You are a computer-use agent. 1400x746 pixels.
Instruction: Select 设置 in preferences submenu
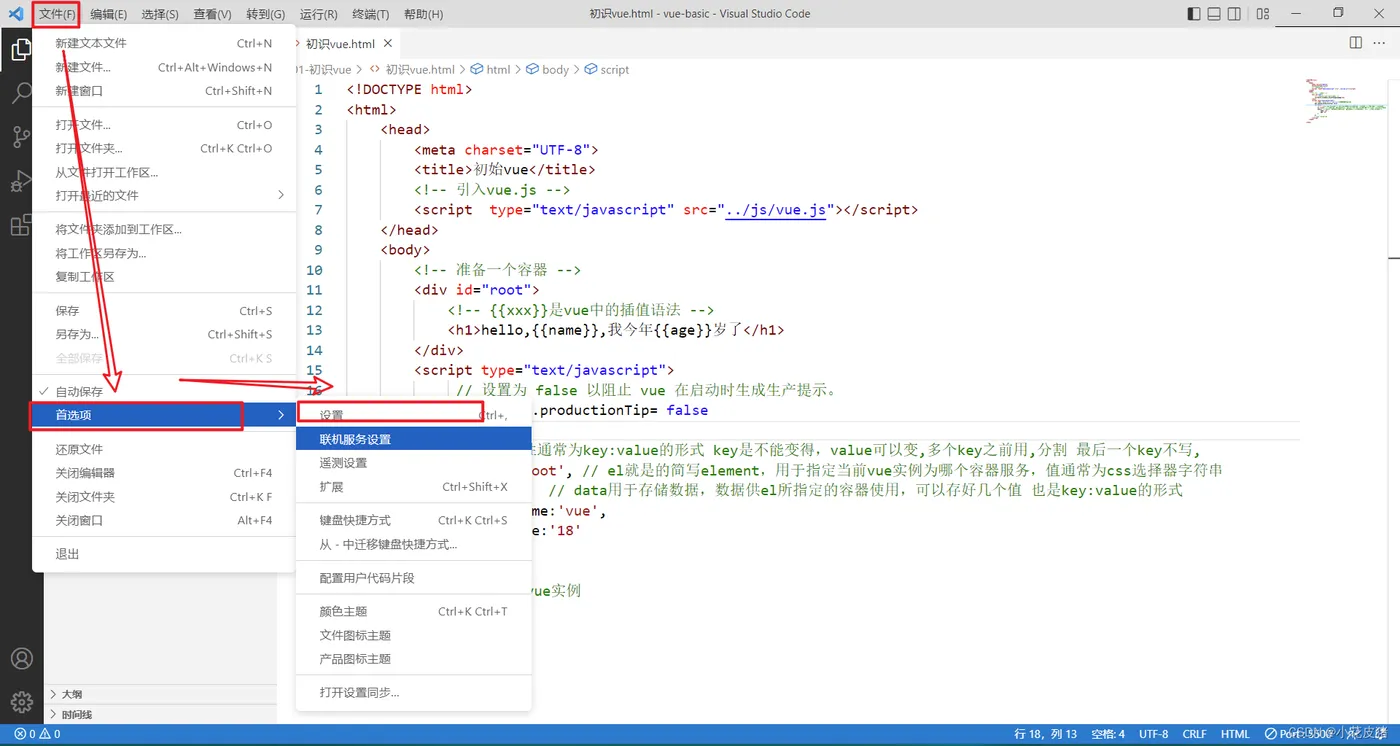pos(414,415)
